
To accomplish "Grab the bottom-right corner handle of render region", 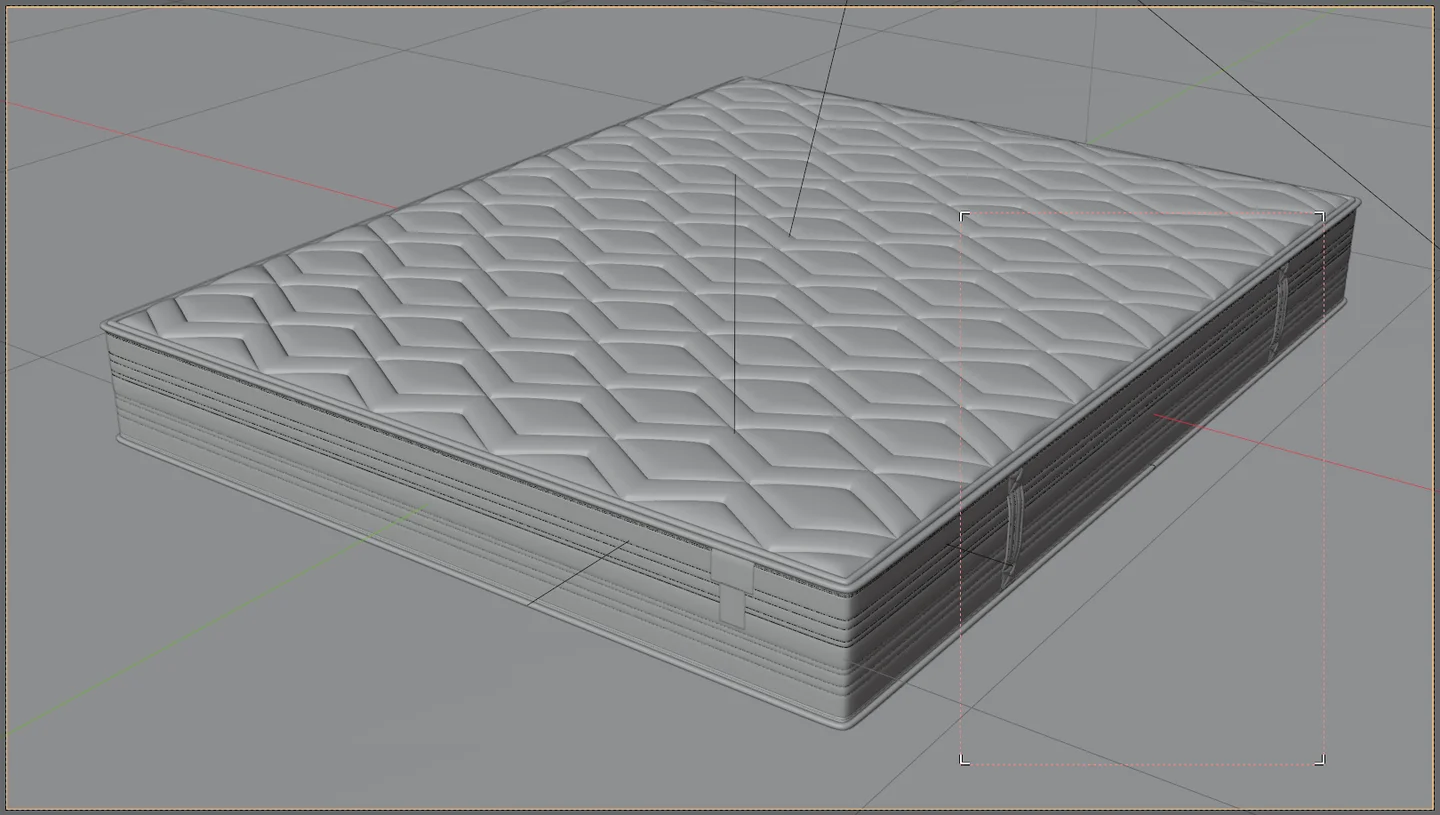I will pos(1321,761).
